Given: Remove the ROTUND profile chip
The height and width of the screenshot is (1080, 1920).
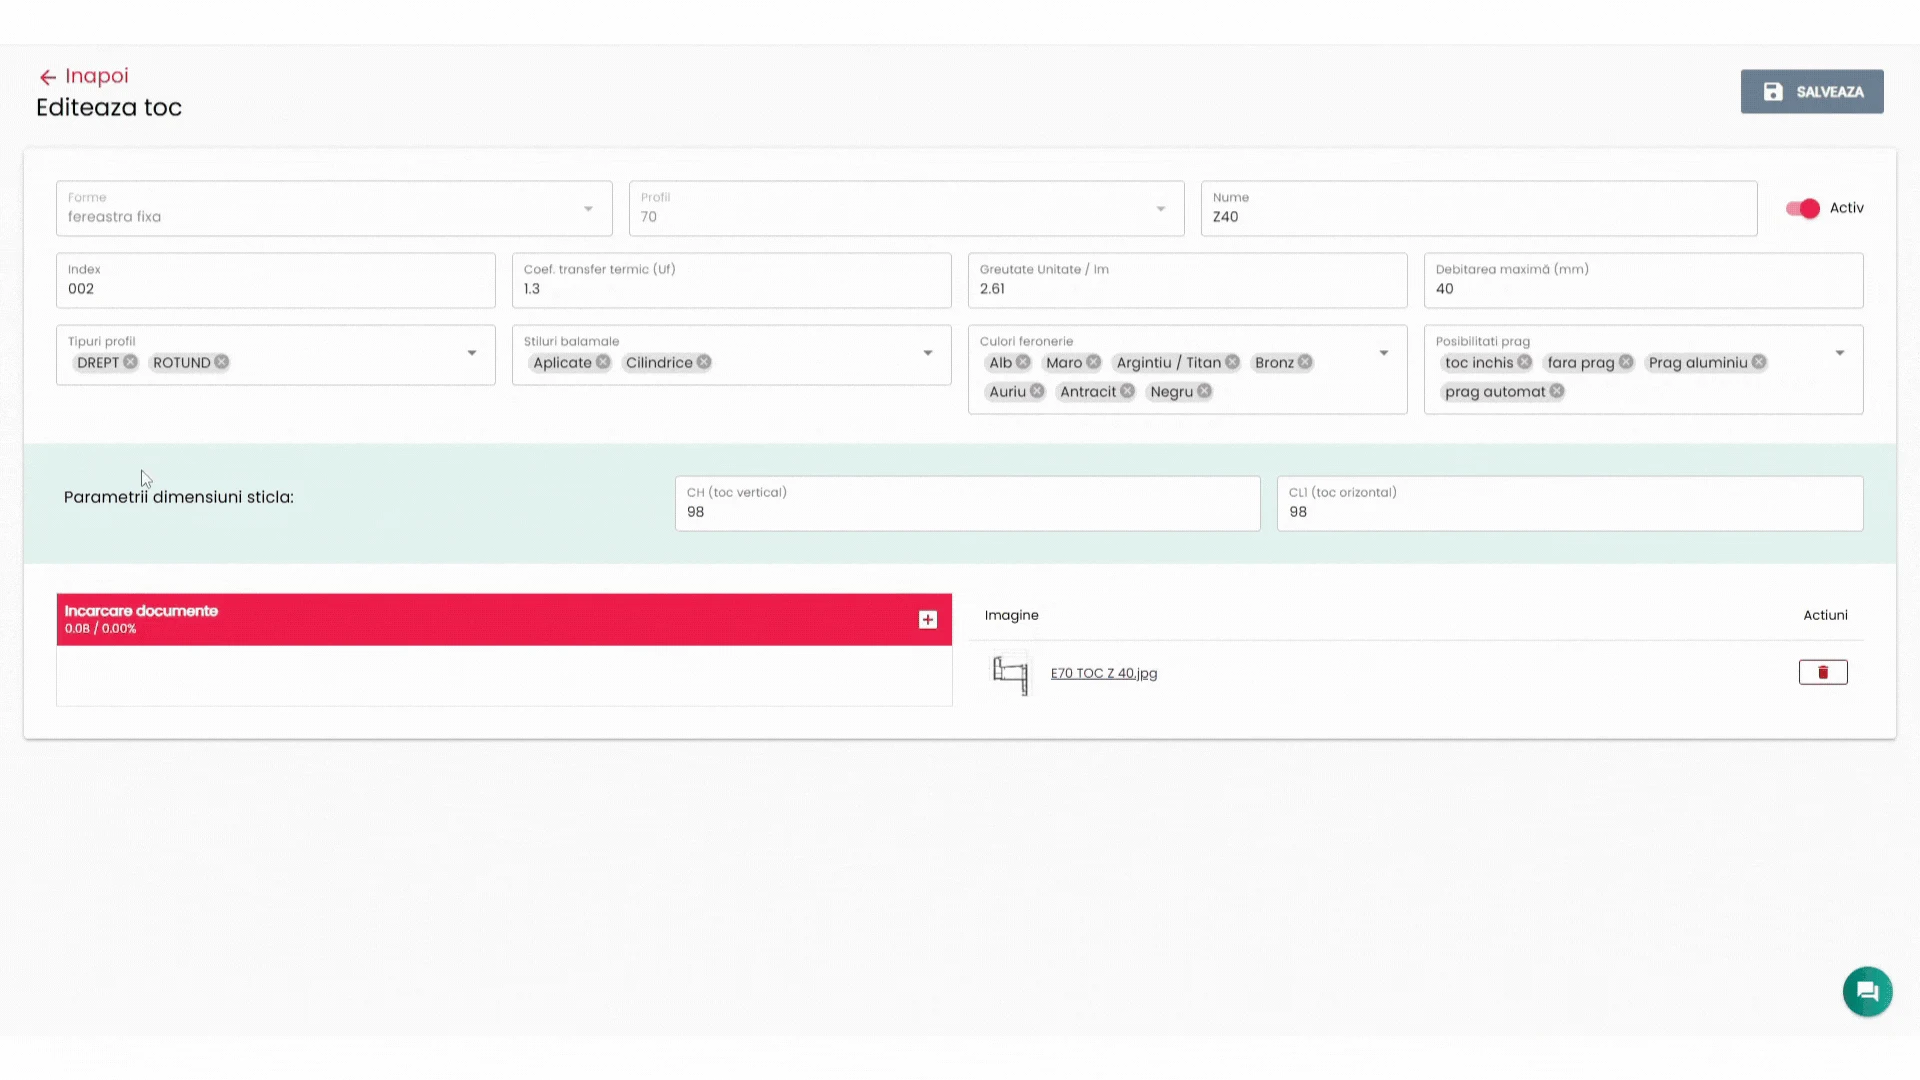Looking at the screenshot, I should pyautogui.click(x=221, y=362).
